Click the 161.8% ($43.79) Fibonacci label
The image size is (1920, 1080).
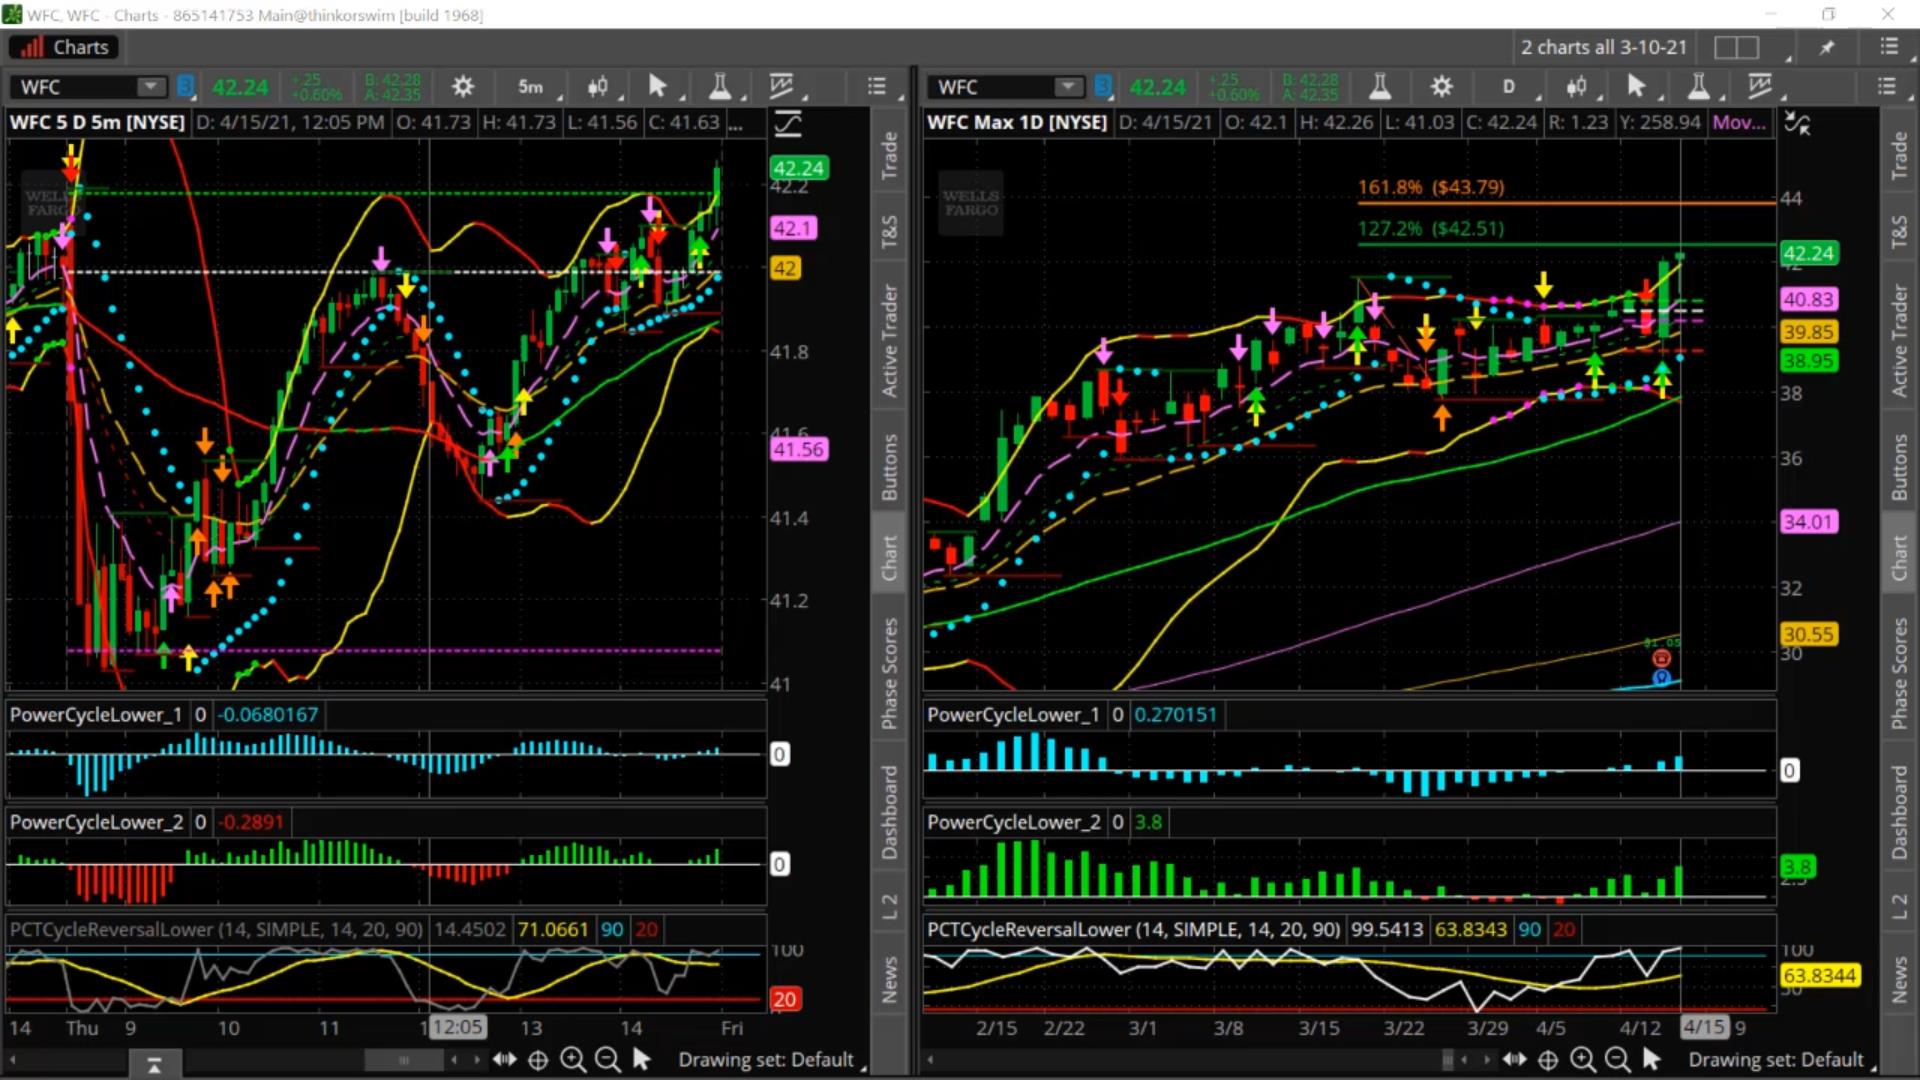[1431, 187]
